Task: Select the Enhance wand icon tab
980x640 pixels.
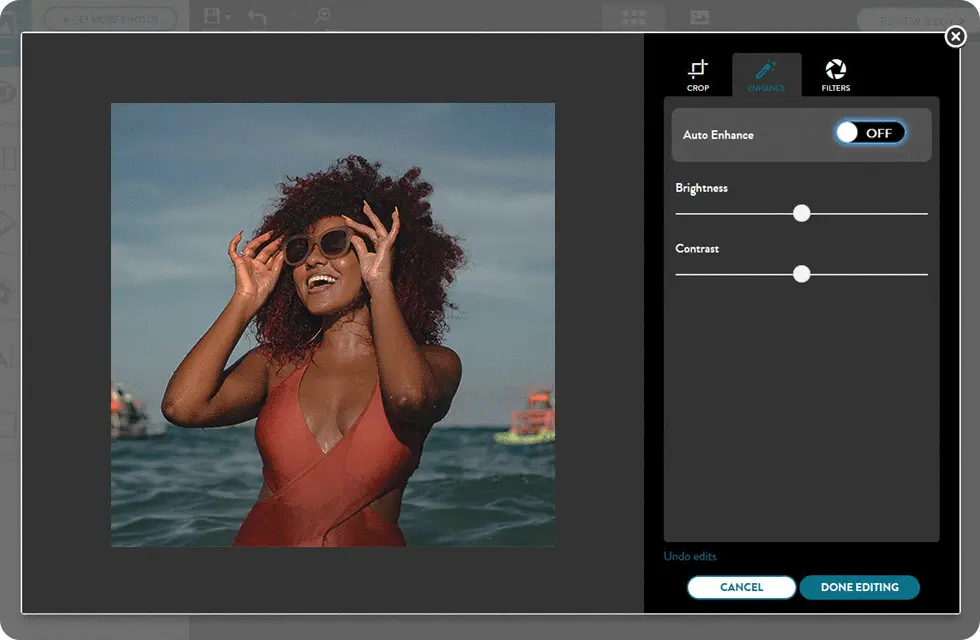Action: (x=766, y=75)
